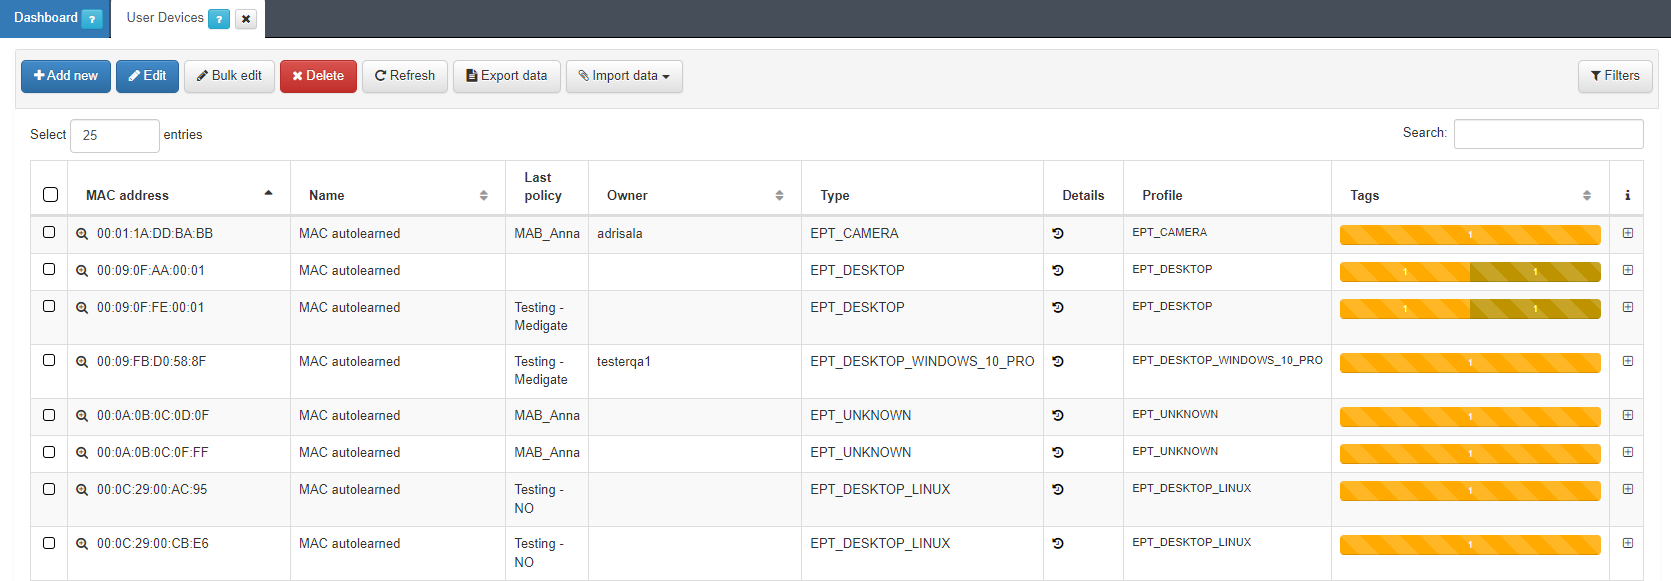This screenshot has height=581, width=1671.
Task: Focus the Search input field
Action: tap(1548, 134)
